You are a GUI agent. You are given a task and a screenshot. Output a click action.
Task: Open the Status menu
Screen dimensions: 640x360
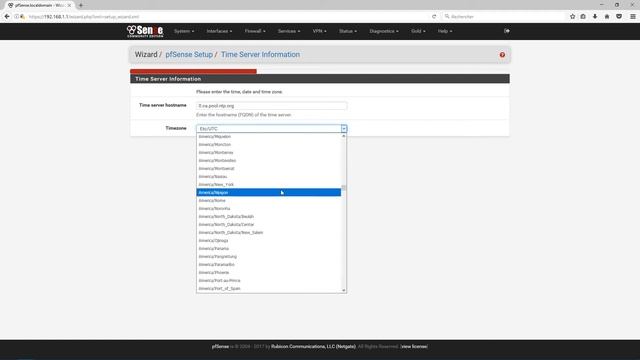point(348,31)
